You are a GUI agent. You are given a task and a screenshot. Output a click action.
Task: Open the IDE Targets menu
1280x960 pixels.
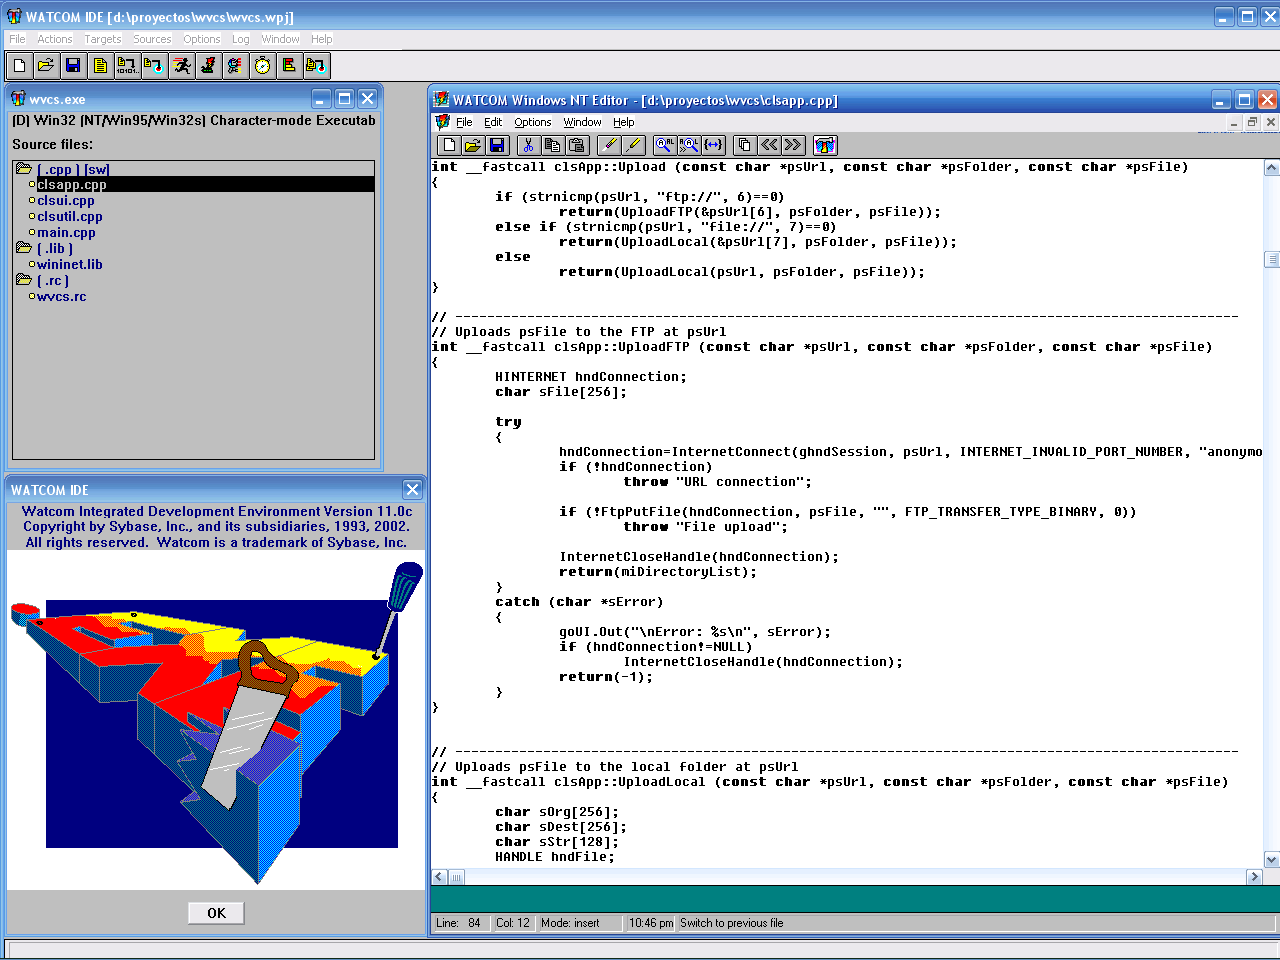tap(103, 39)
